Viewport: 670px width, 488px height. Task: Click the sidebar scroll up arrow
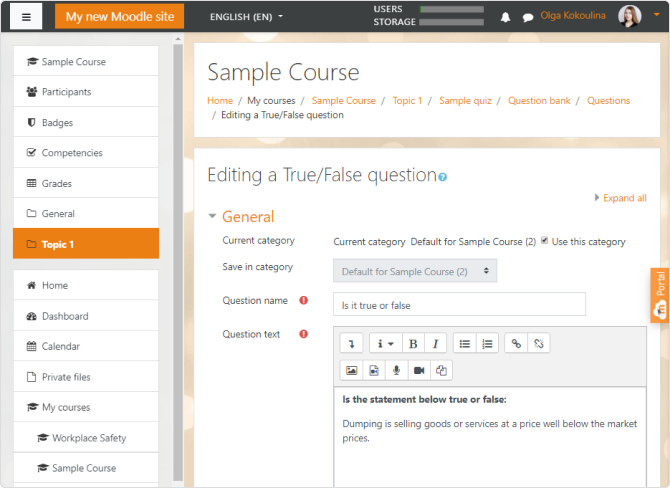(178, 39)
